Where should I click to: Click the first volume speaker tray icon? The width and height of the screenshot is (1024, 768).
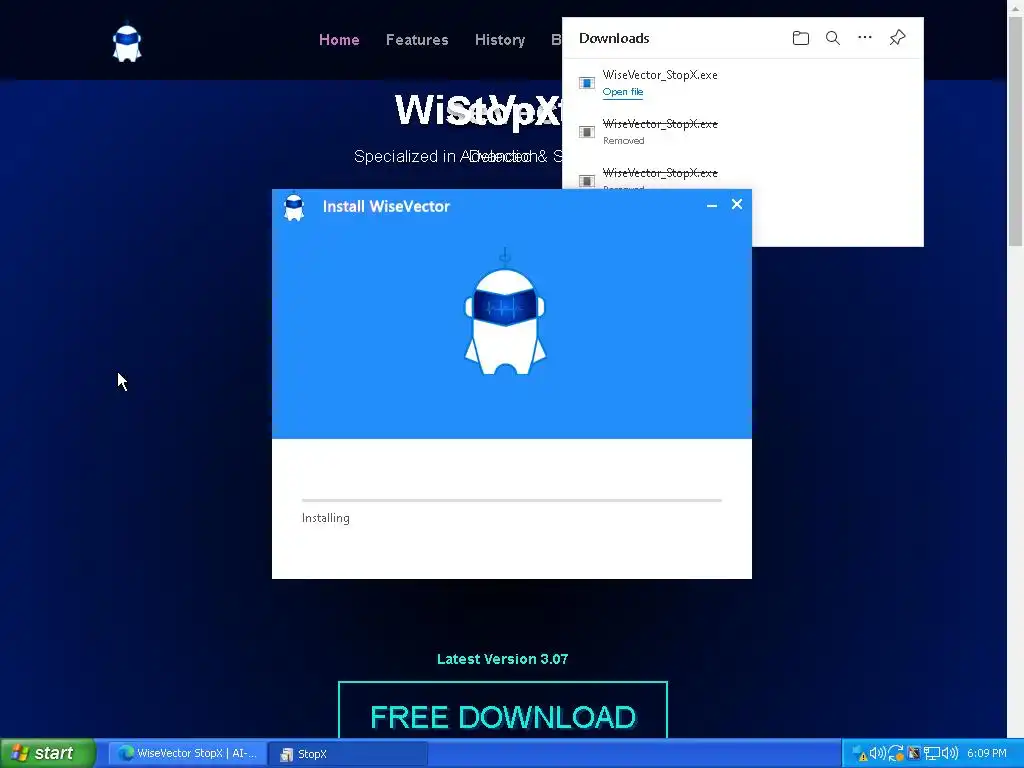click(x=878, y=754)
